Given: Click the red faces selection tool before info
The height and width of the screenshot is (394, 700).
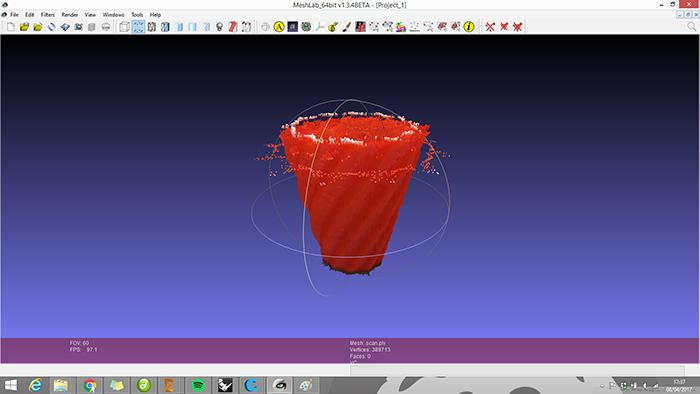Looking at the screenshot, I should (x=455, y=27).
